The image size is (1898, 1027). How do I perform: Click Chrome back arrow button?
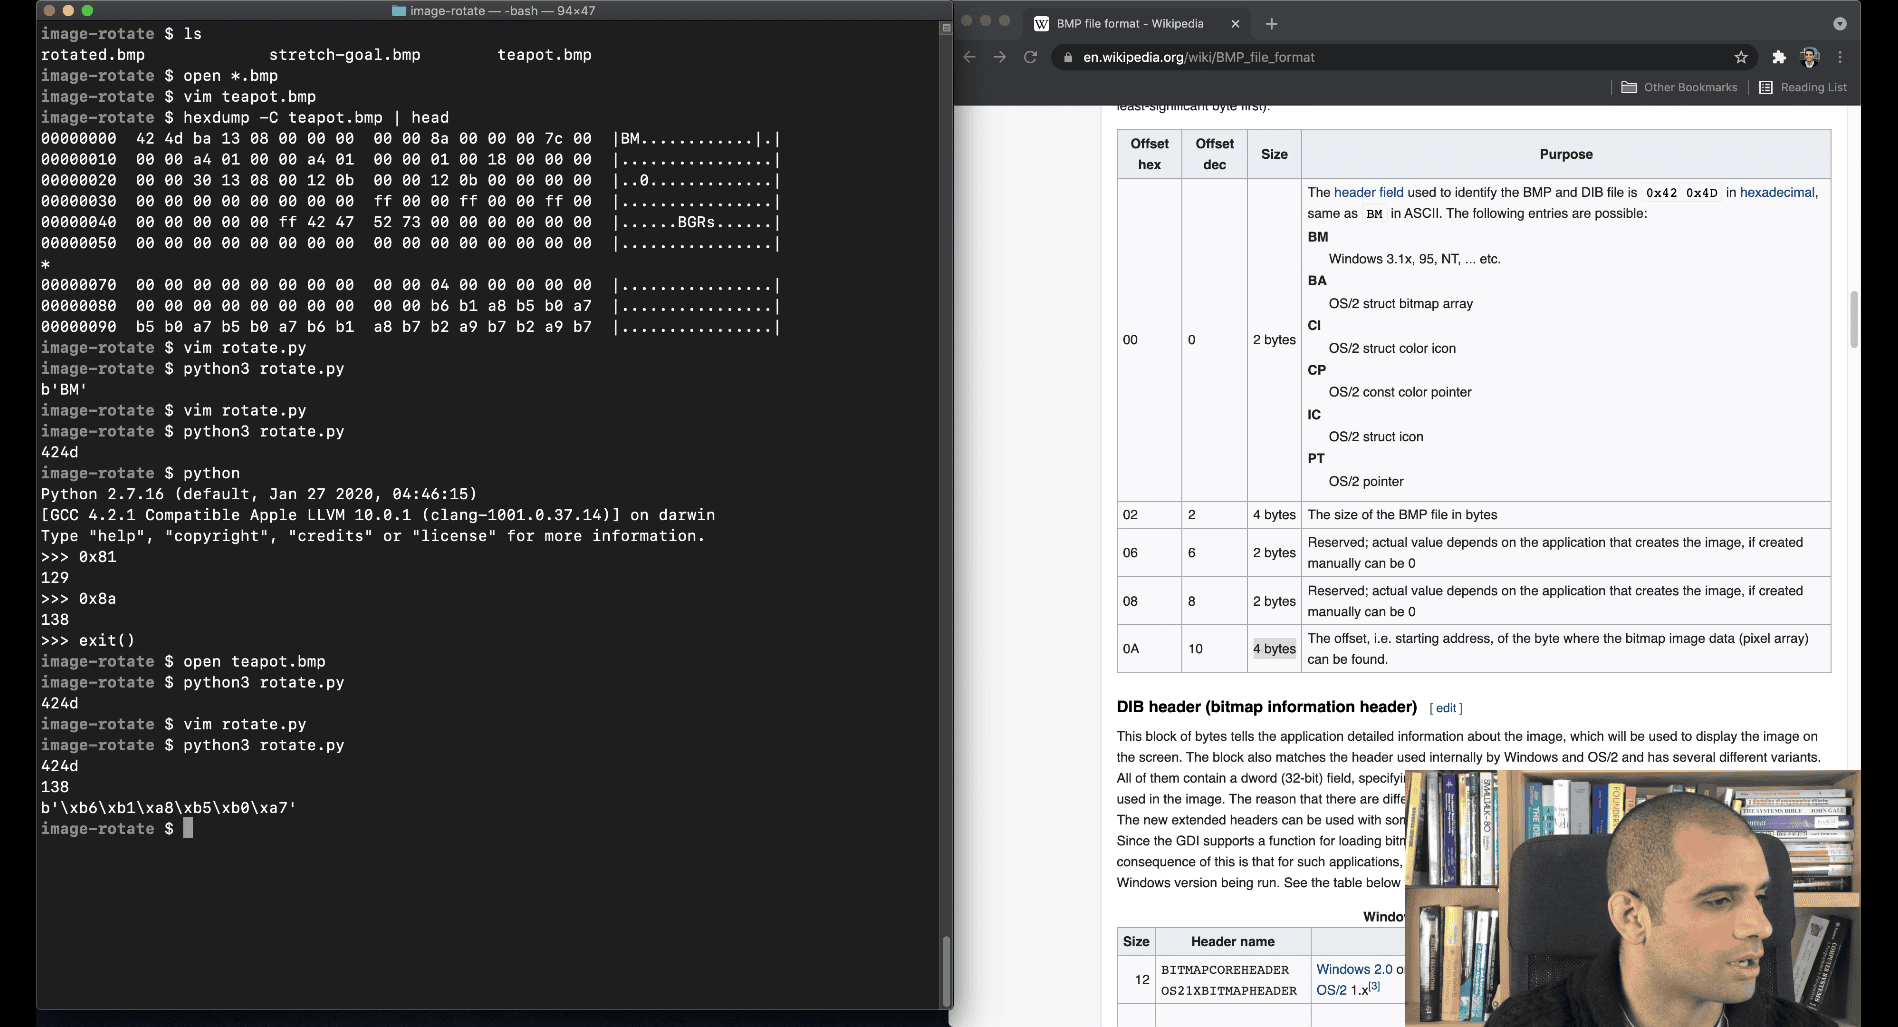[x=969, y=57]
